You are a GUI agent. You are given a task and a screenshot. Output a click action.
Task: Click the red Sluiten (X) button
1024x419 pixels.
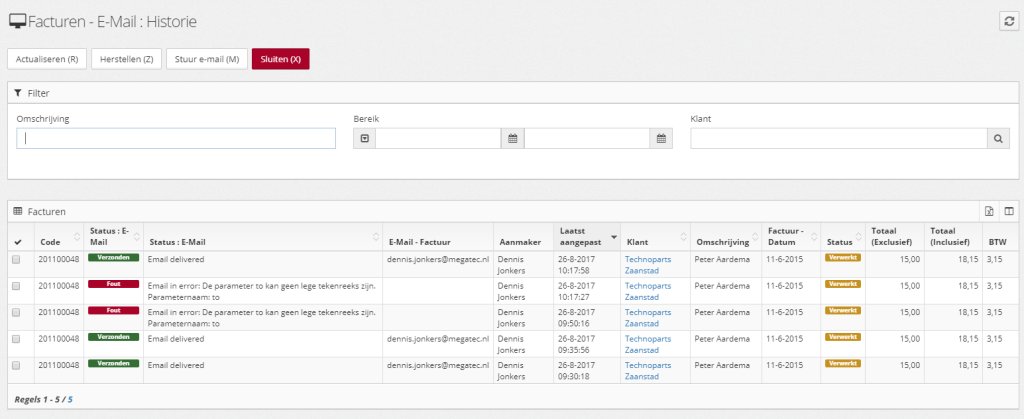[281, 59]
